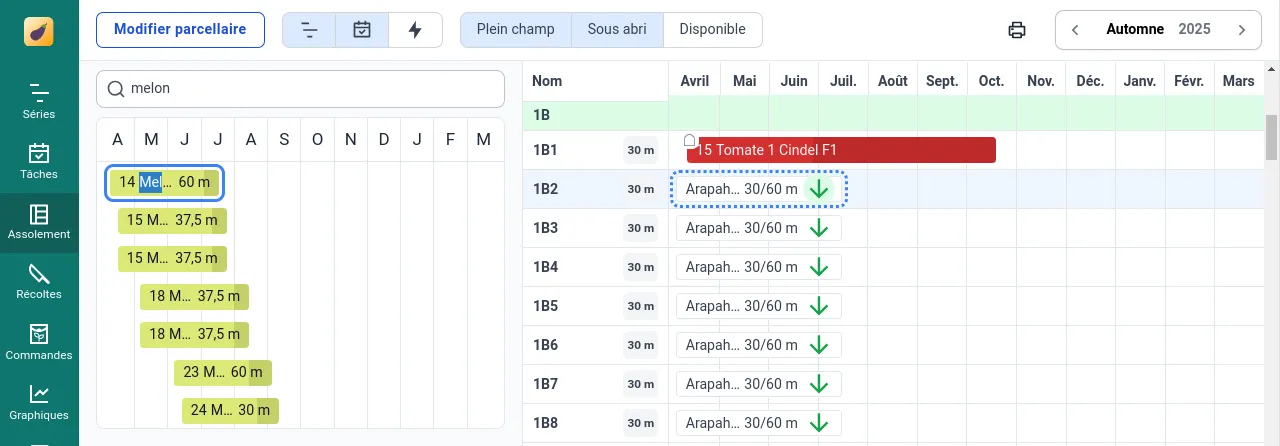Go to next season with right chevron
Image resolution: width=1280 pixels, height=446 pixels.
(x=1242, y=30)
